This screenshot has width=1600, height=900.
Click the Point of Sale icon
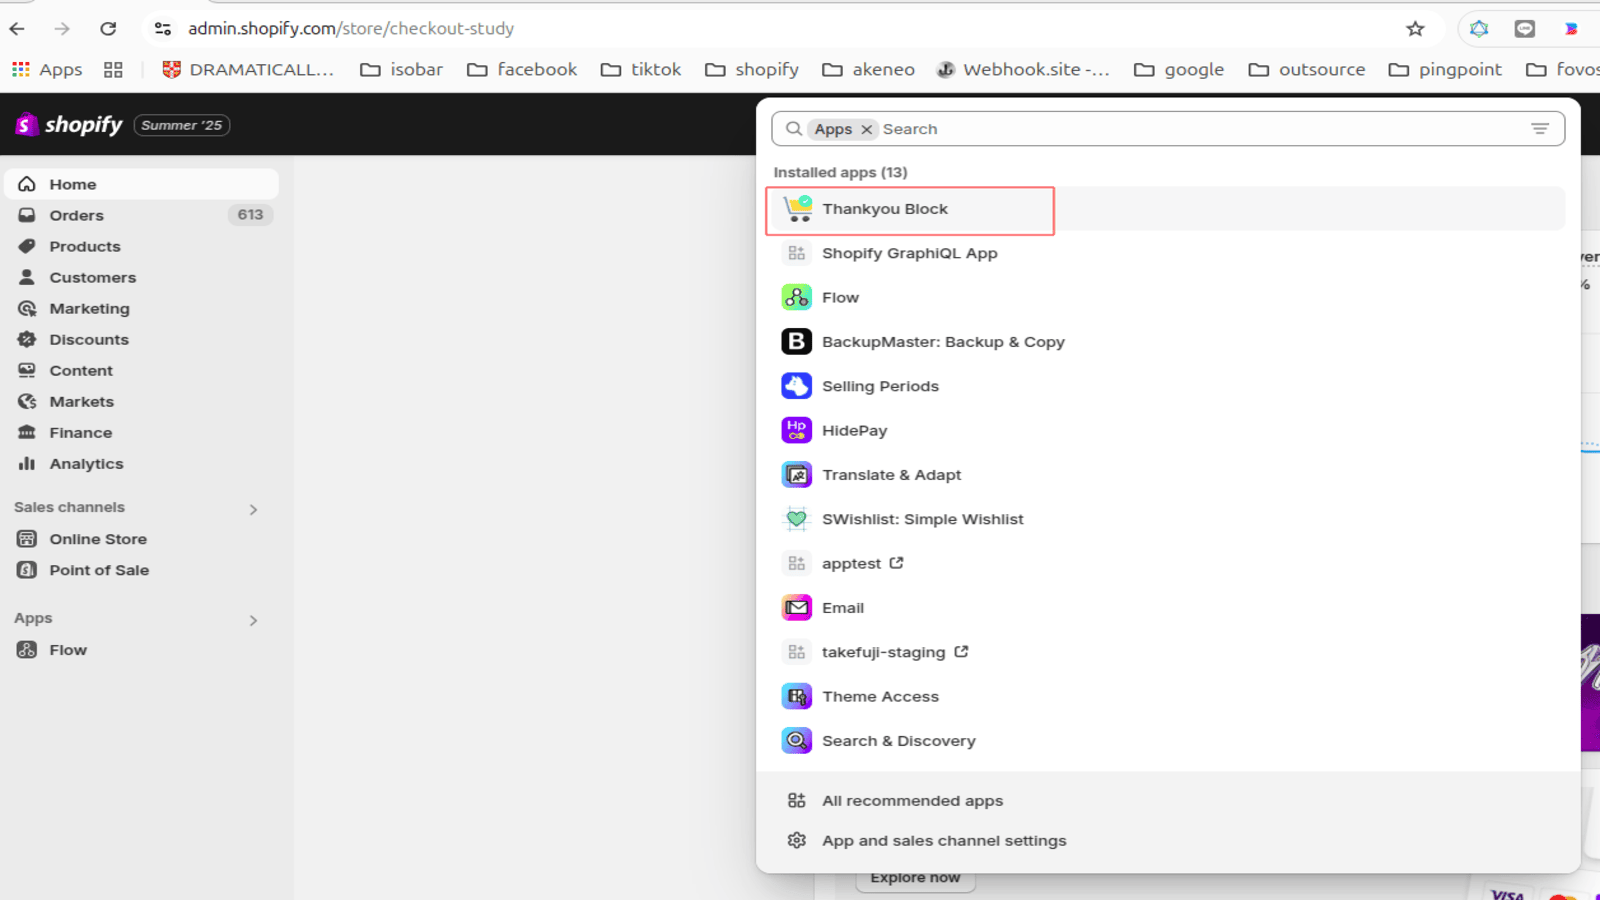(27, 569)
